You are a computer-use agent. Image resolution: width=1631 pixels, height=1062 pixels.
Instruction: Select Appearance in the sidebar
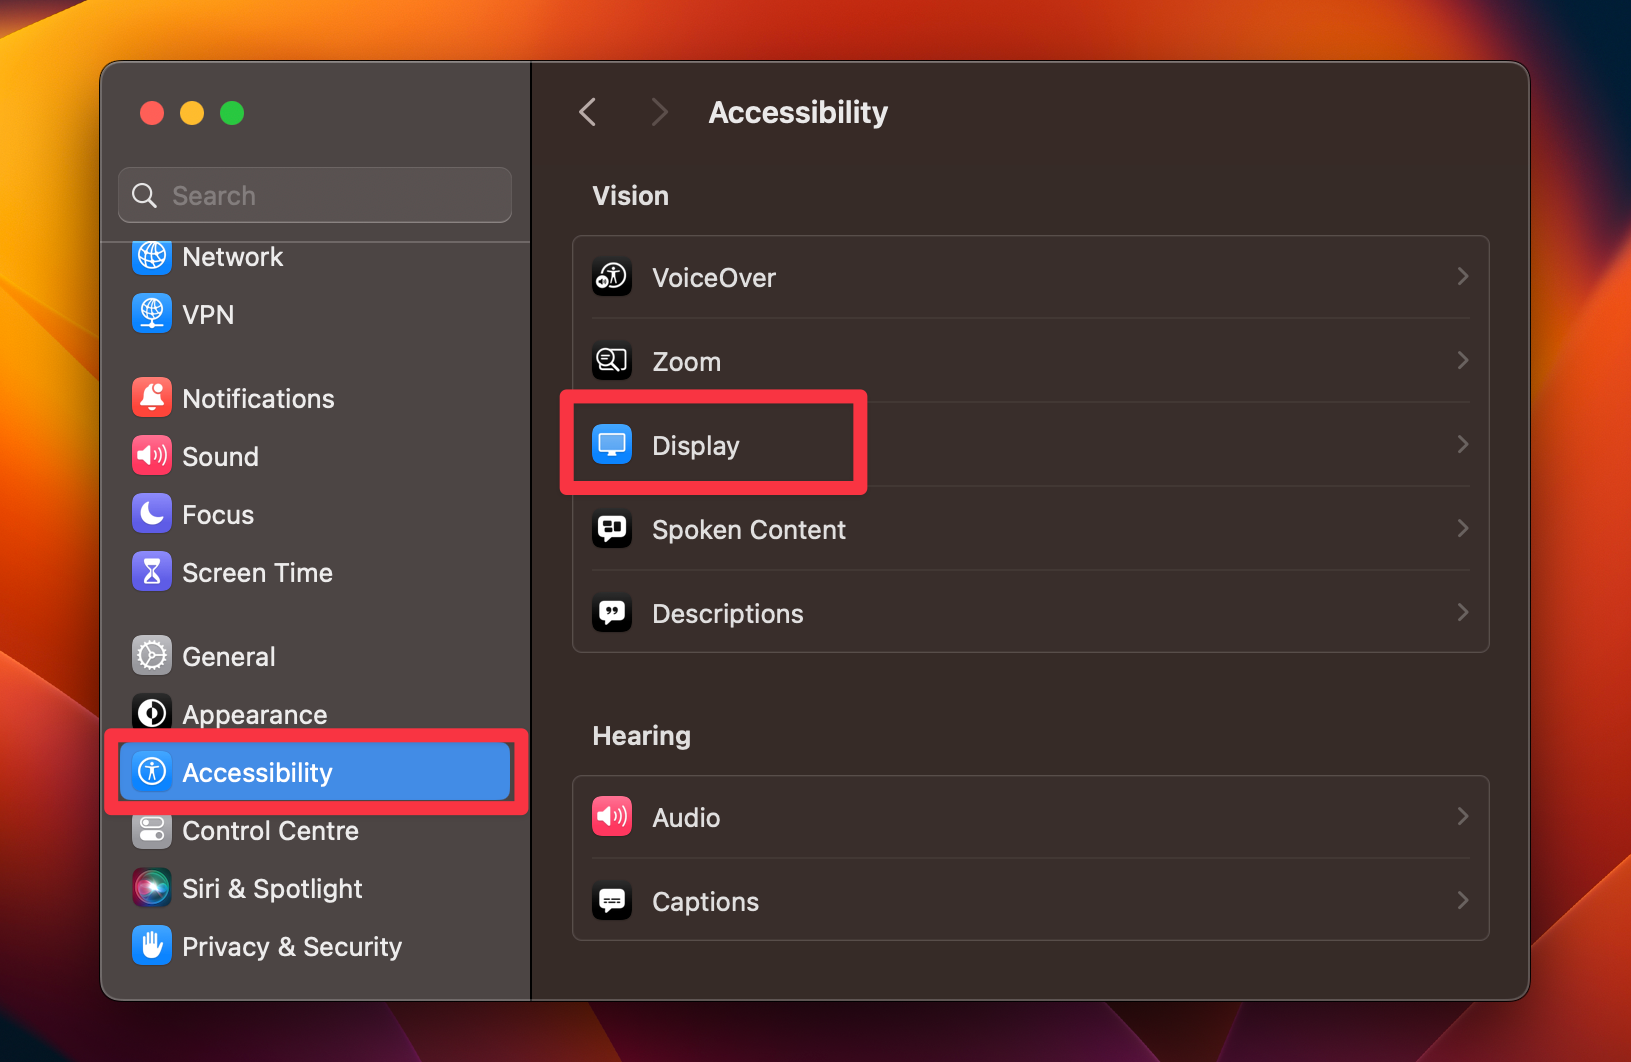click(x=255, y=713)
